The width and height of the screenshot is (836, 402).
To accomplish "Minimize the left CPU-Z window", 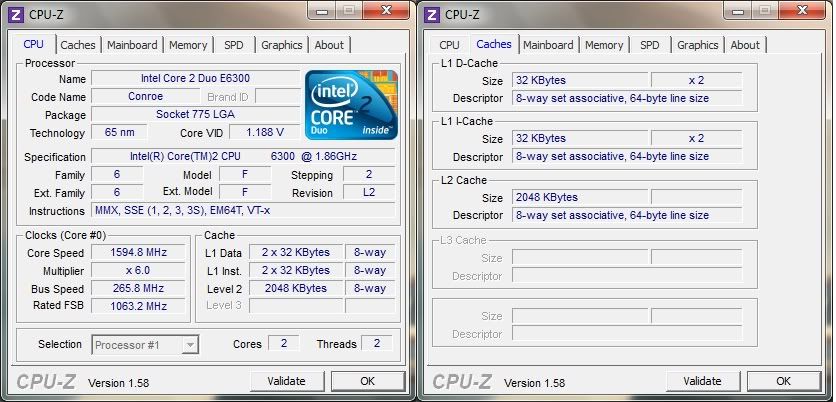I will [x=322, y=10].
